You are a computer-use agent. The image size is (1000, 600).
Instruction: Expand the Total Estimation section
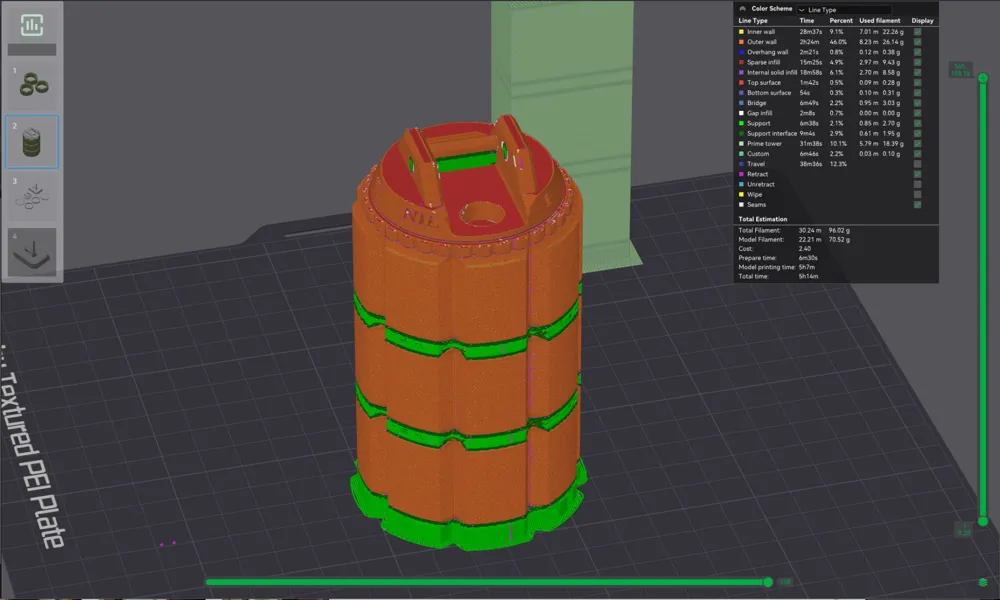pyautogui.click(x=762, y=218)
